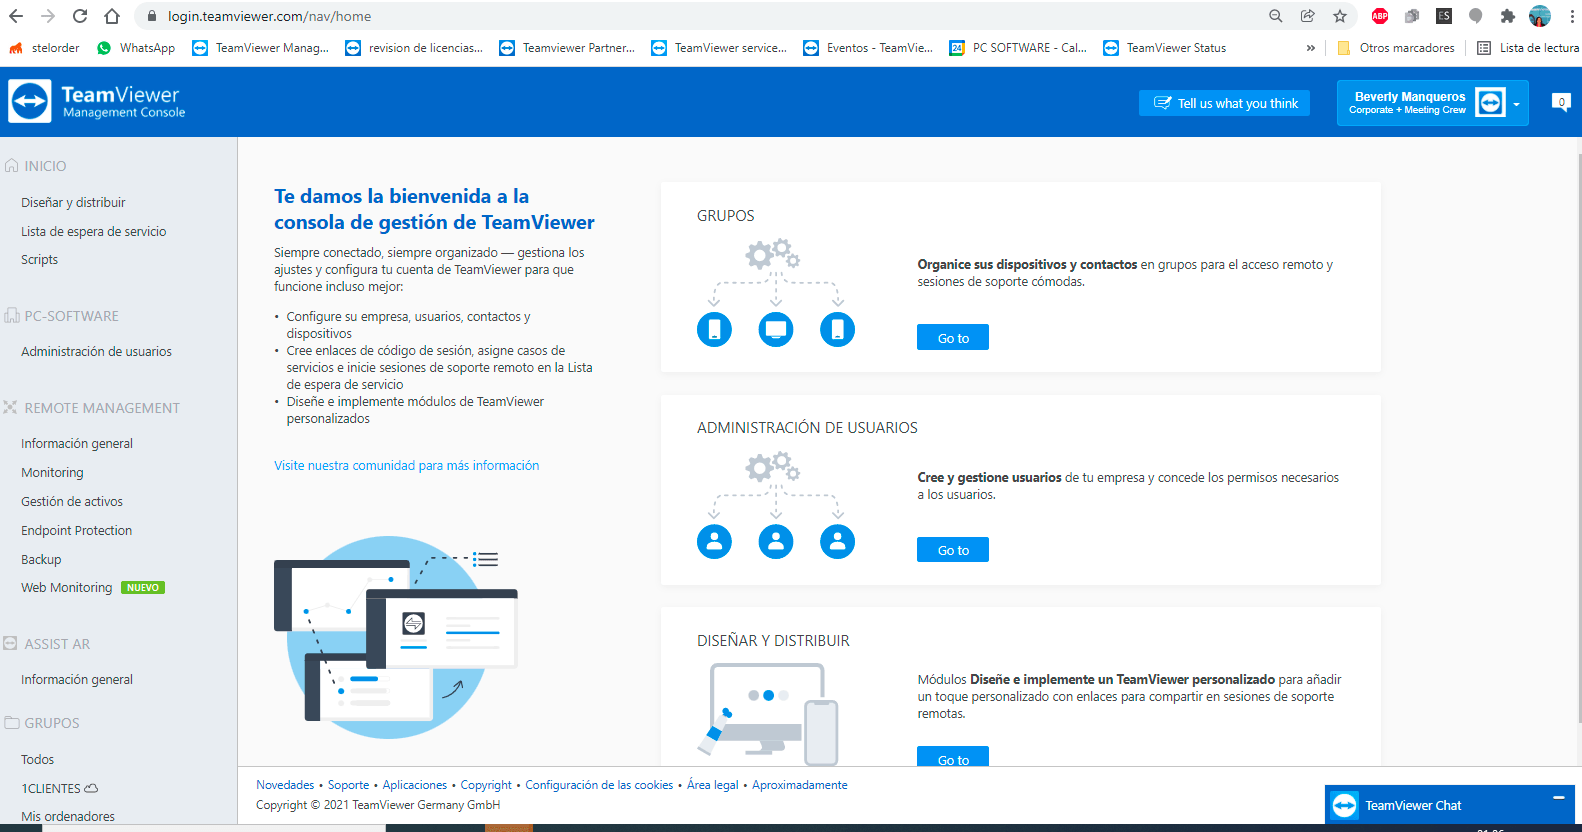The image size is (1582, 832).
Task: Follow the Visite nuestra comunidad link
Action: point(406,465)
